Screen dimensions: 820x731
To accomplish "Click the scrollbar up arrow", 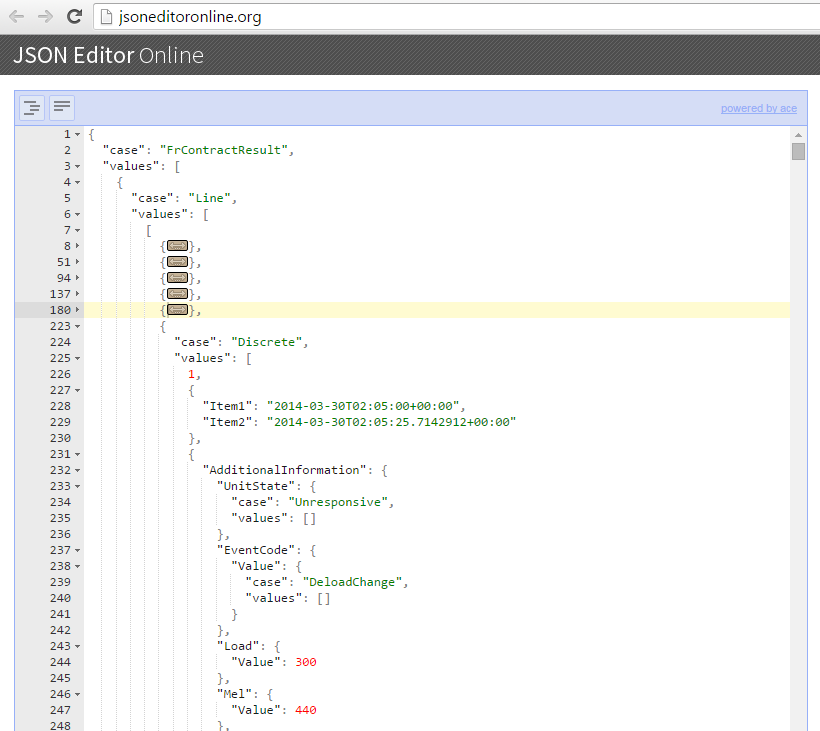I will click(x=799, y=134).
